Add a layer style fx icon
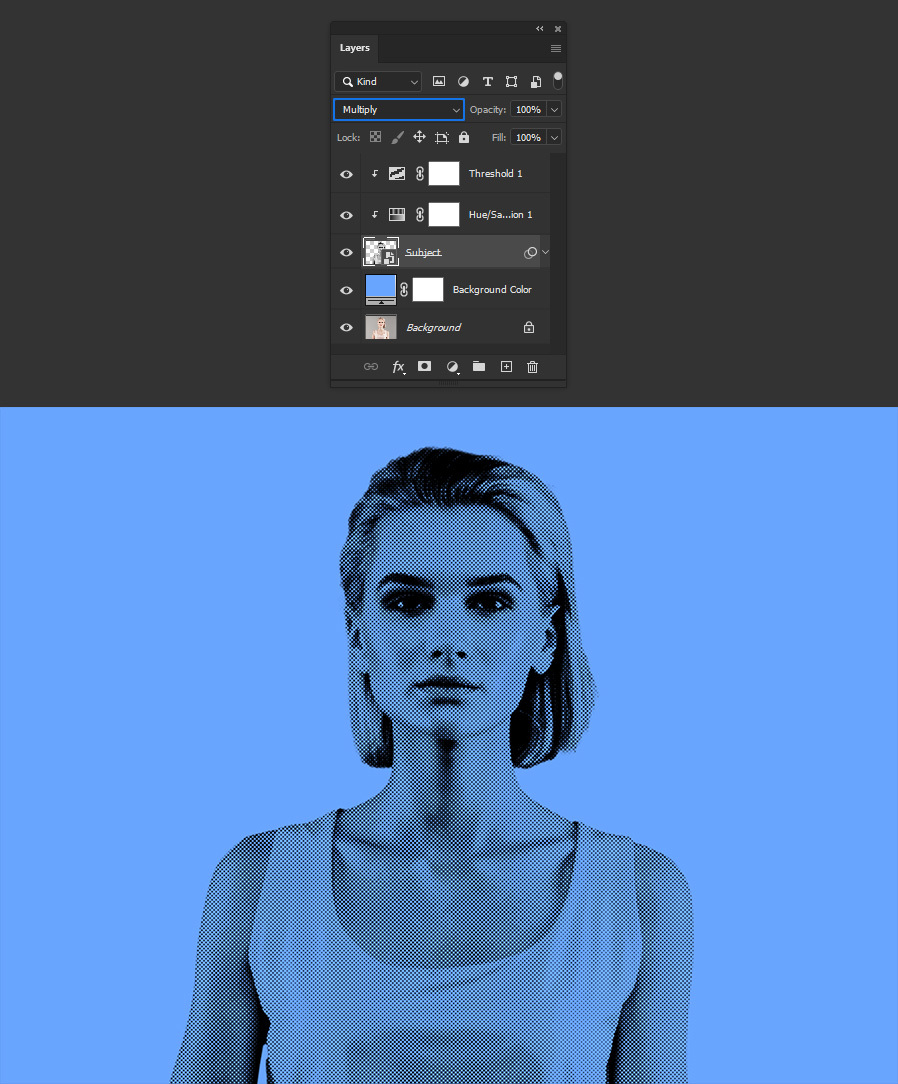Screen dimensions: 898x1084 pyautogui.click(x=398, y=367)
